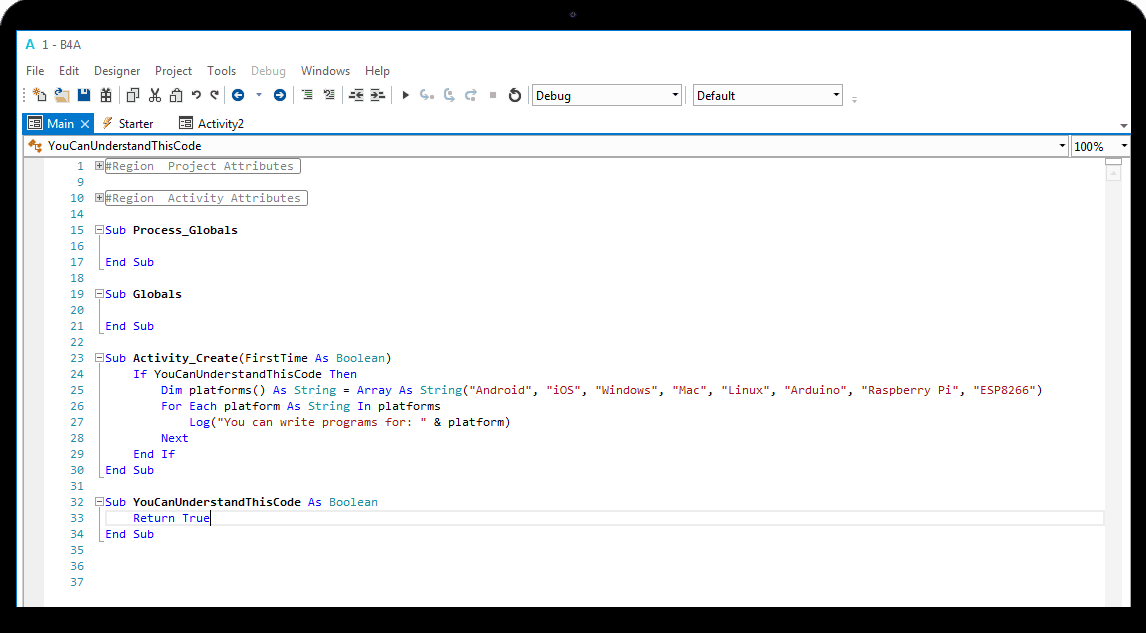Navigate backward with the blue left arrow
This screenshot has height=633, width=1146.
tap(238, 95)
